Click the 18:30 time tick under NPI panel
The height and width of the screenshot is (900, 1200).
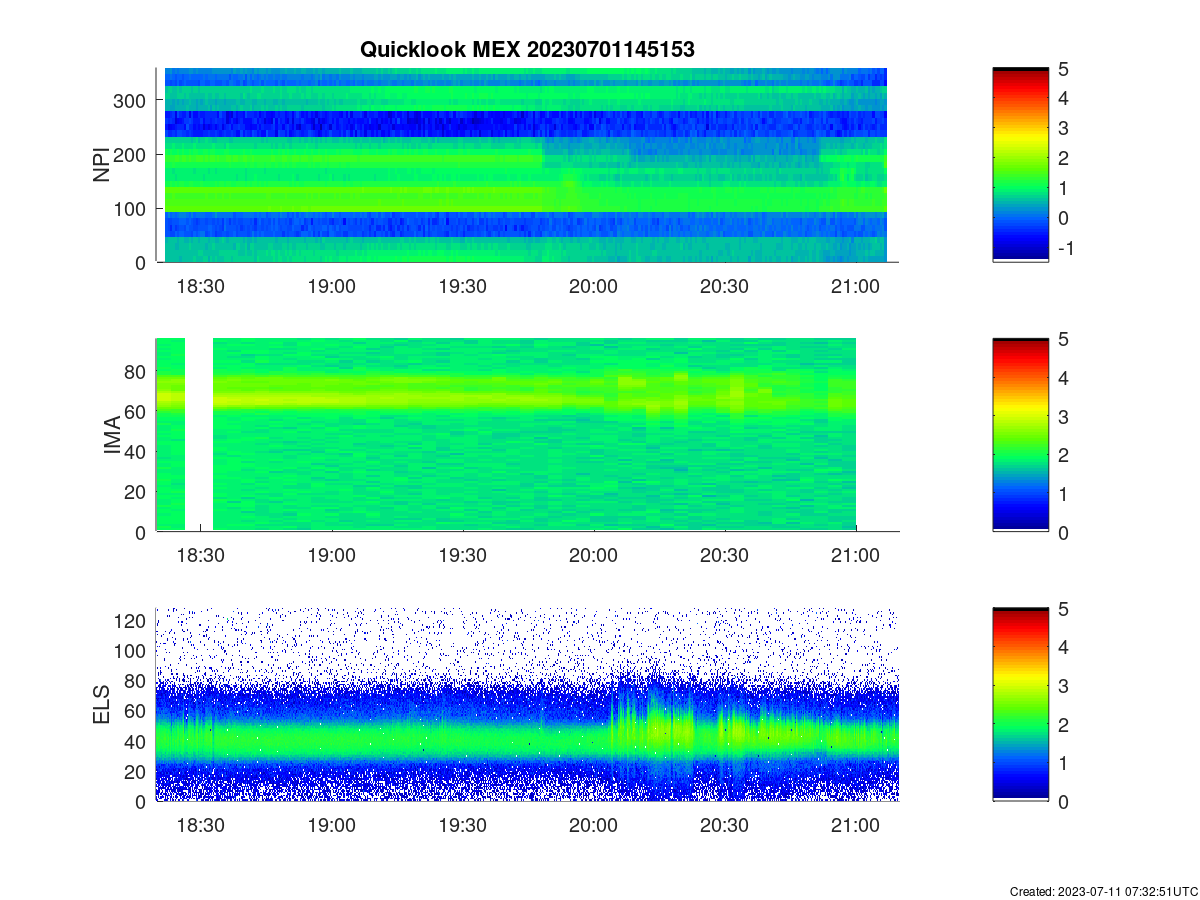200,286
